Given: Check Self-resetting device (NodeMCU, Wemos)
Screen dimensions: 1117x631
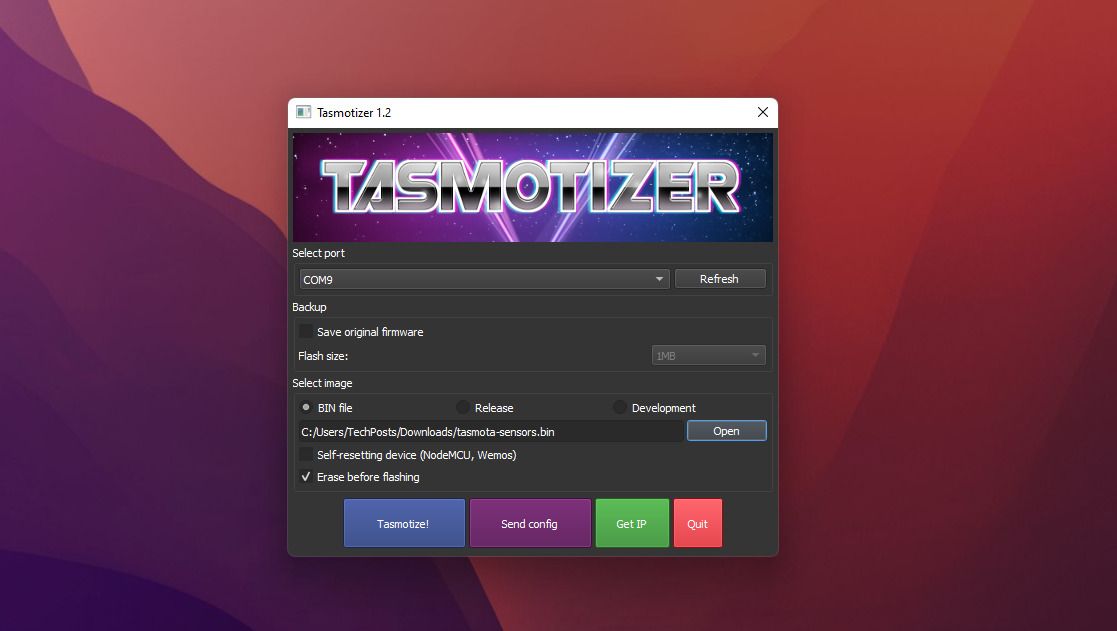Looking at the screenshot, I should pos(306,455).
